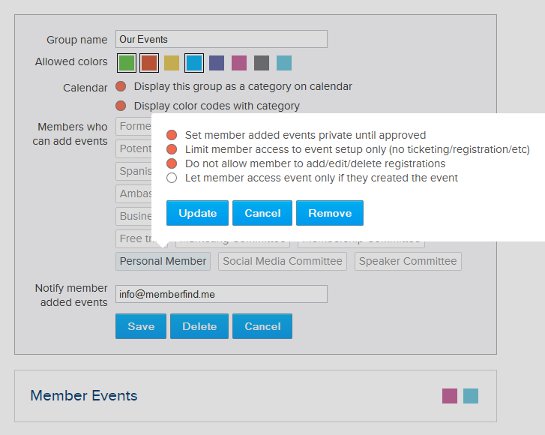The height and width of the screenshot is (435, 545).
Task: Select the teal allowed color swatch
Action: click(284, 63)
